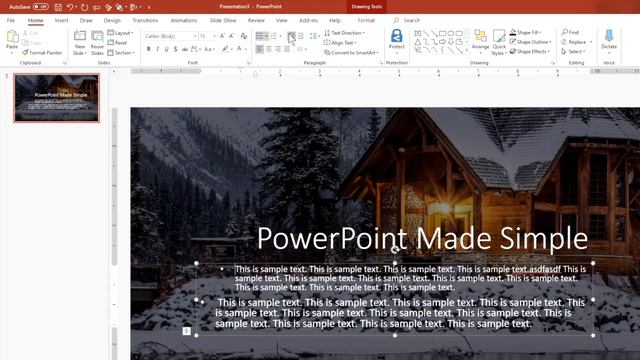Image resolution: width=640 pixels, height=360 pixels.
Task: Clear all formatting
Action: coord(244,36)
